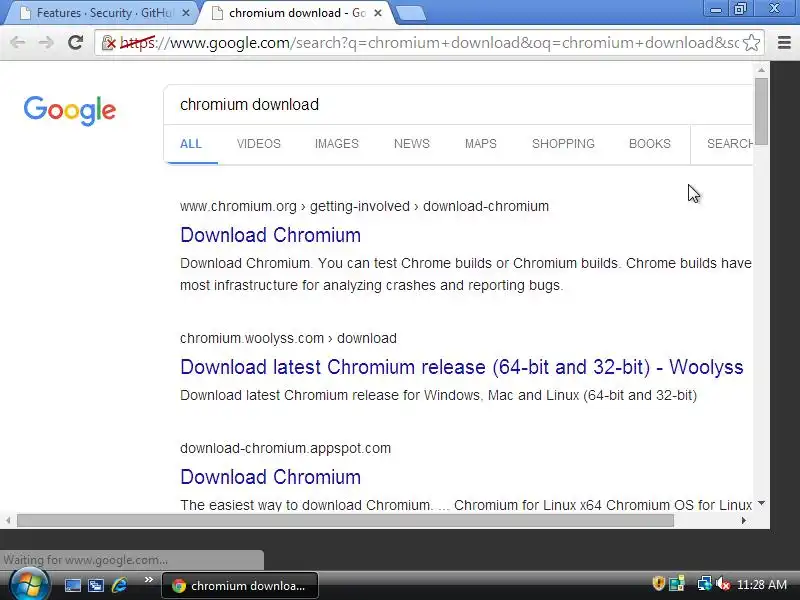Switch to BOOKS search tab
Screen dimensions: 800x600
[649, 144]
